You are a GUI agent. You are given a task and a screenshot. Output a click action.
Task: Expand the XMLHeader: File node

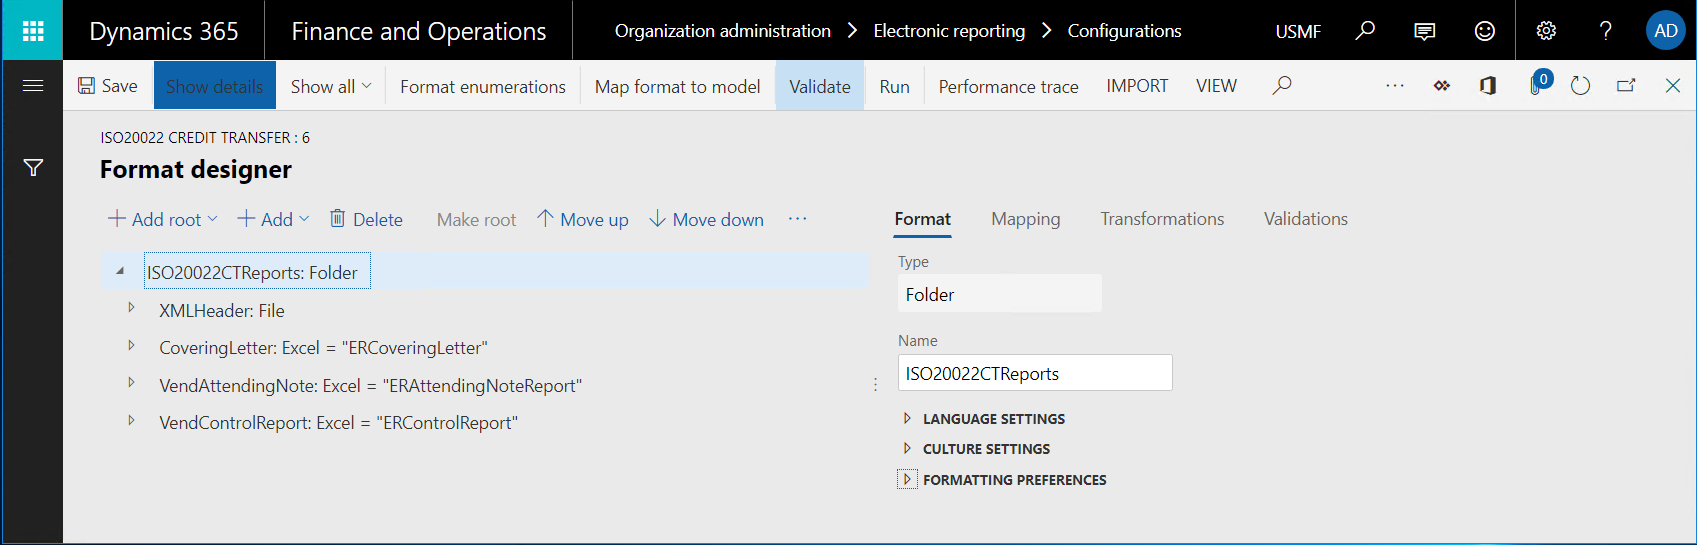point(131,308)
